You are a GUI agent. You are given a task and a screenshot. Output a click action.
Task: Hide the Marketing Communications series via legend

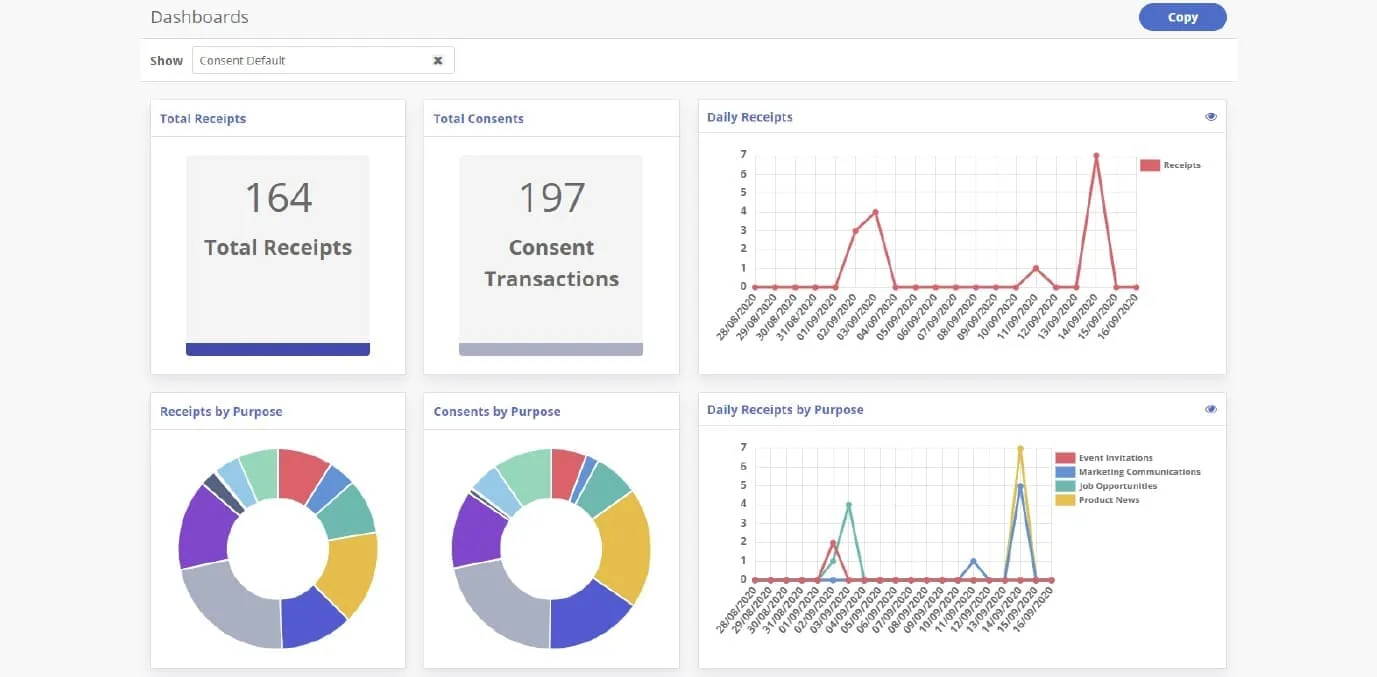[1128, 472]
